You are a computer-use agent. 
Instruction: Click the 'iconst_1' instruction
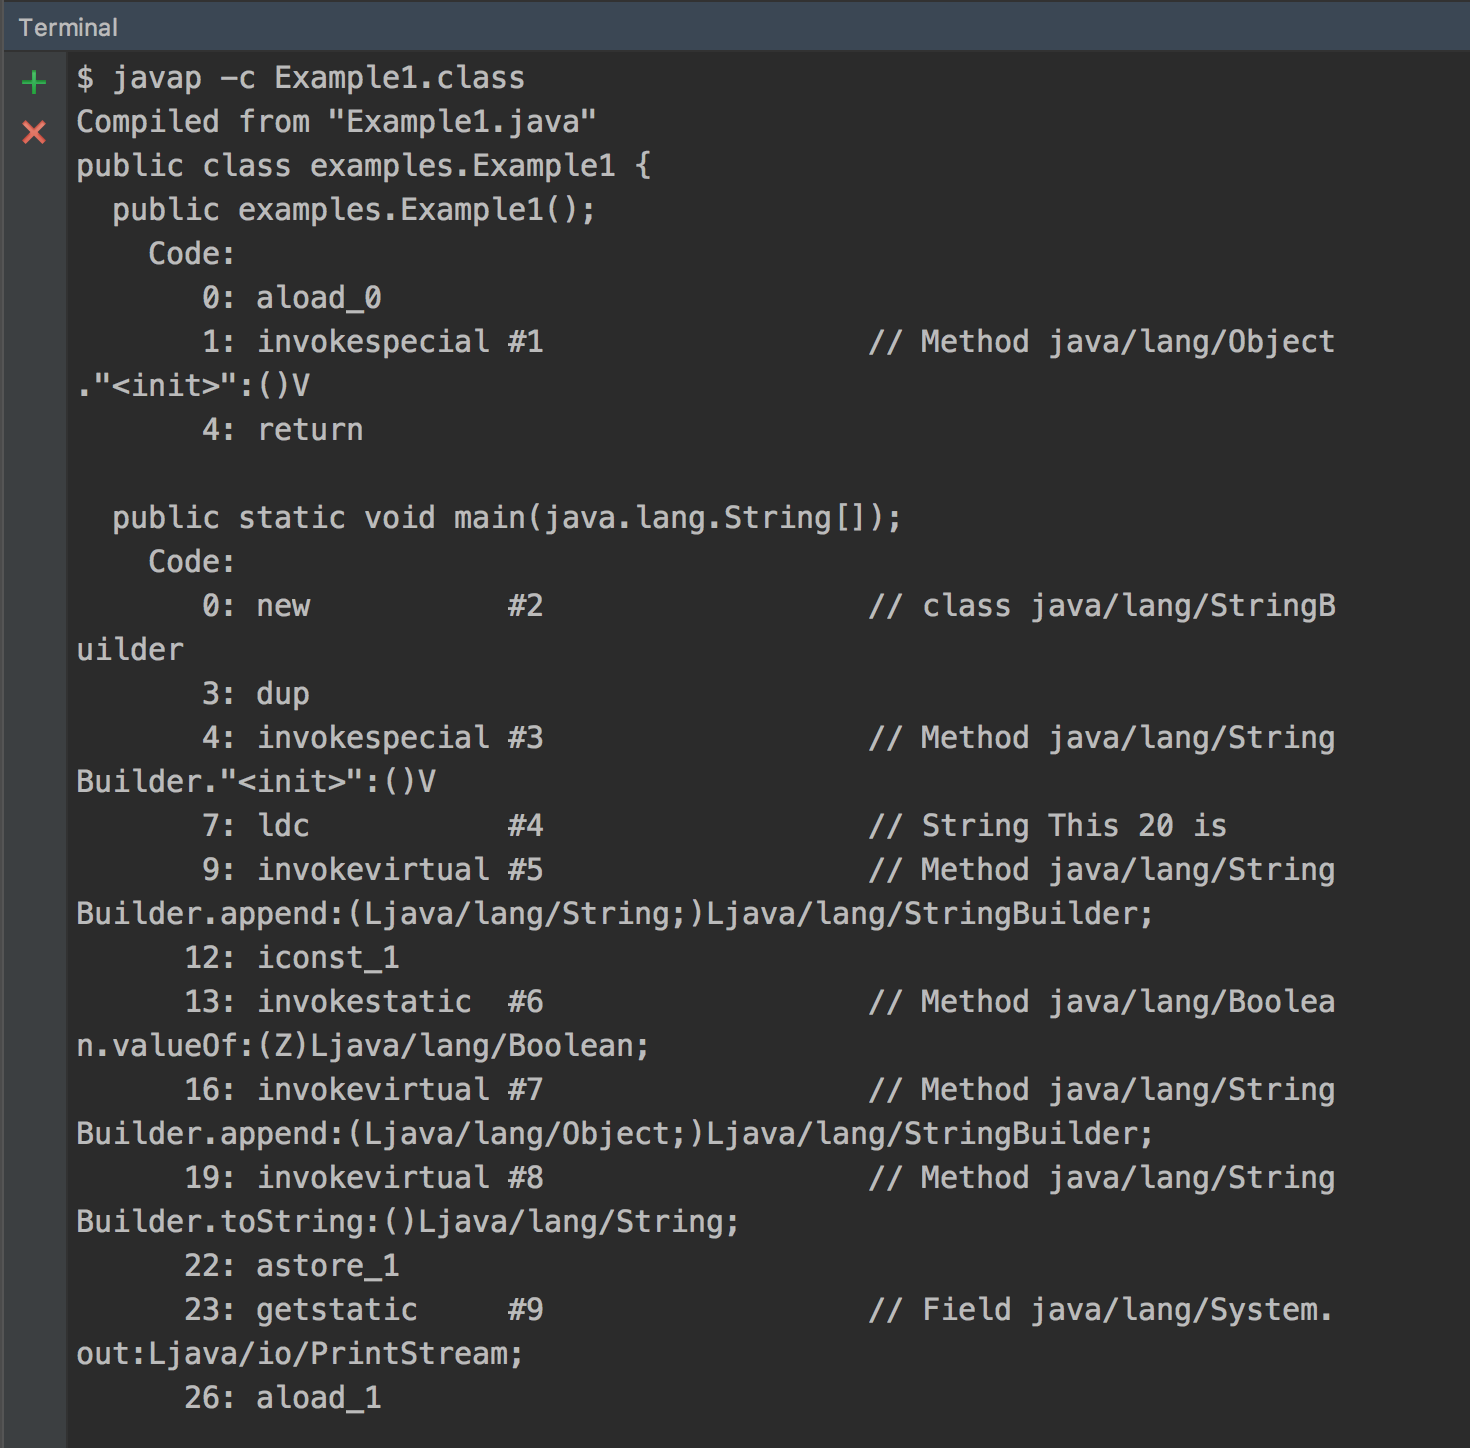327,958
